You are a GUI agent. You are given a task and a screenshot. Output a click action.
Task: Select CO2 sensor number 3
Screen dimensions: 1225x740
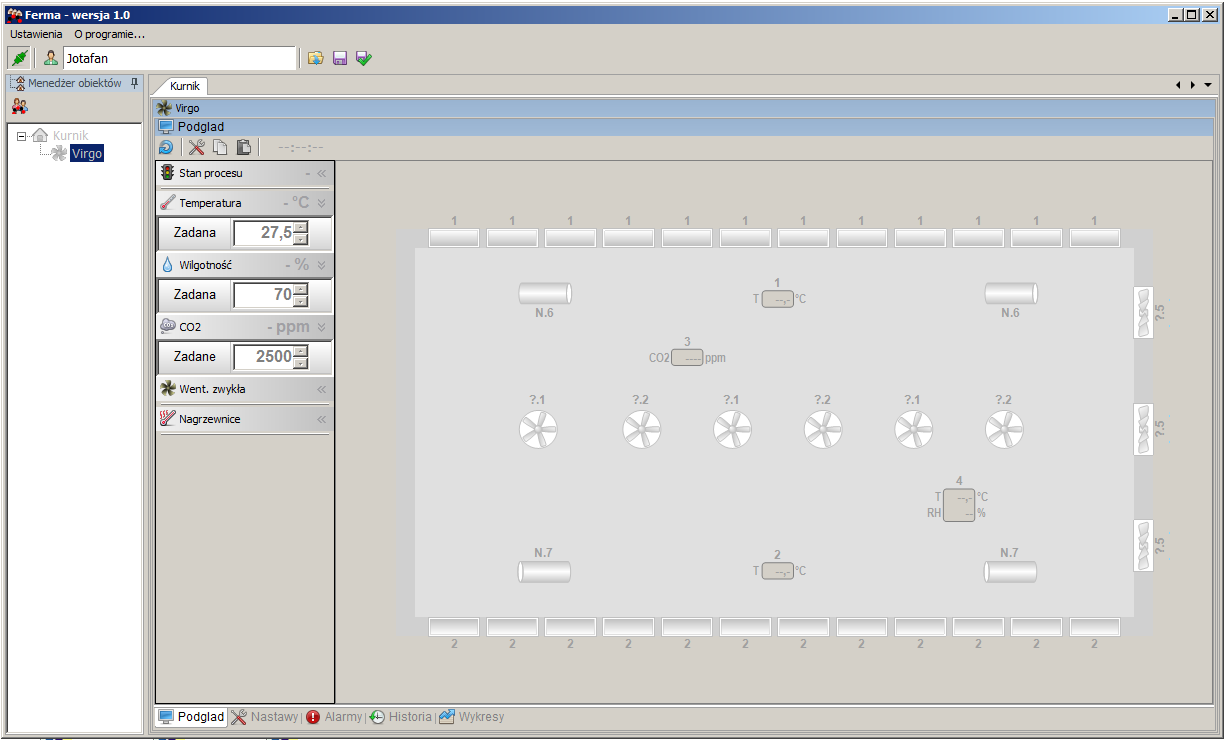click(x=687, y=357)
